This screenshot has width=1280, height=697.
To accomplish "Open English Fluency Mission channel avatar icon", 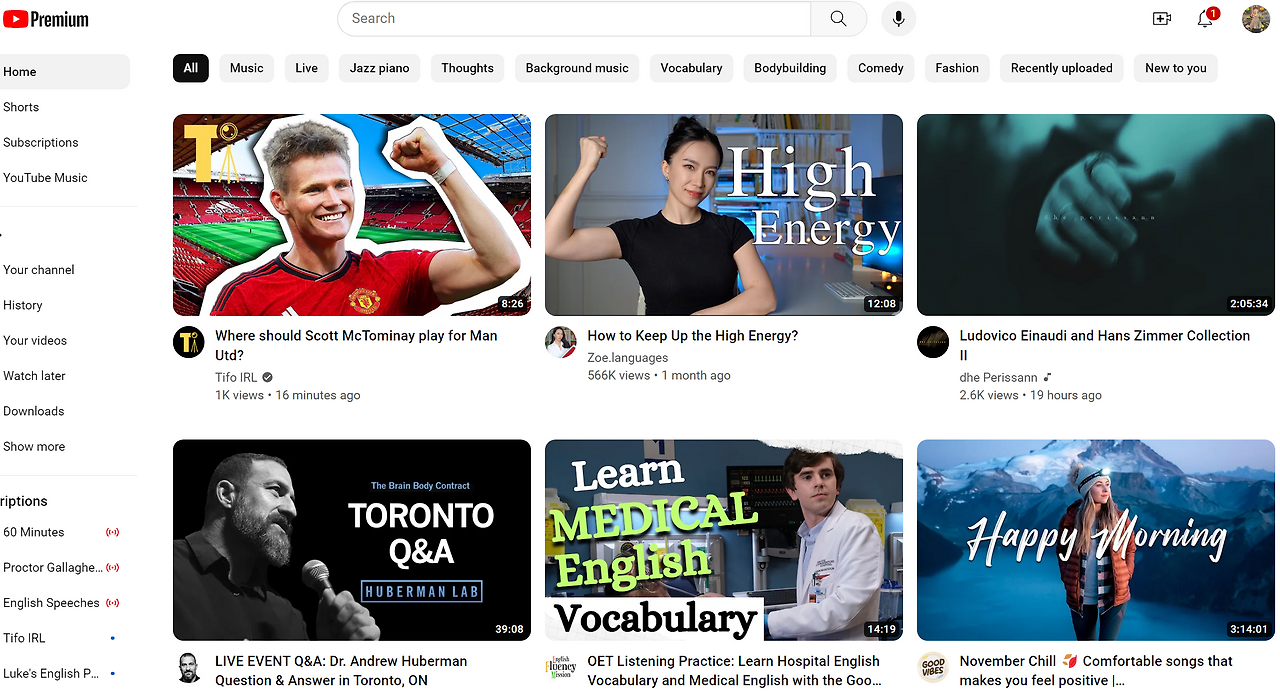I will pos(560,668).
